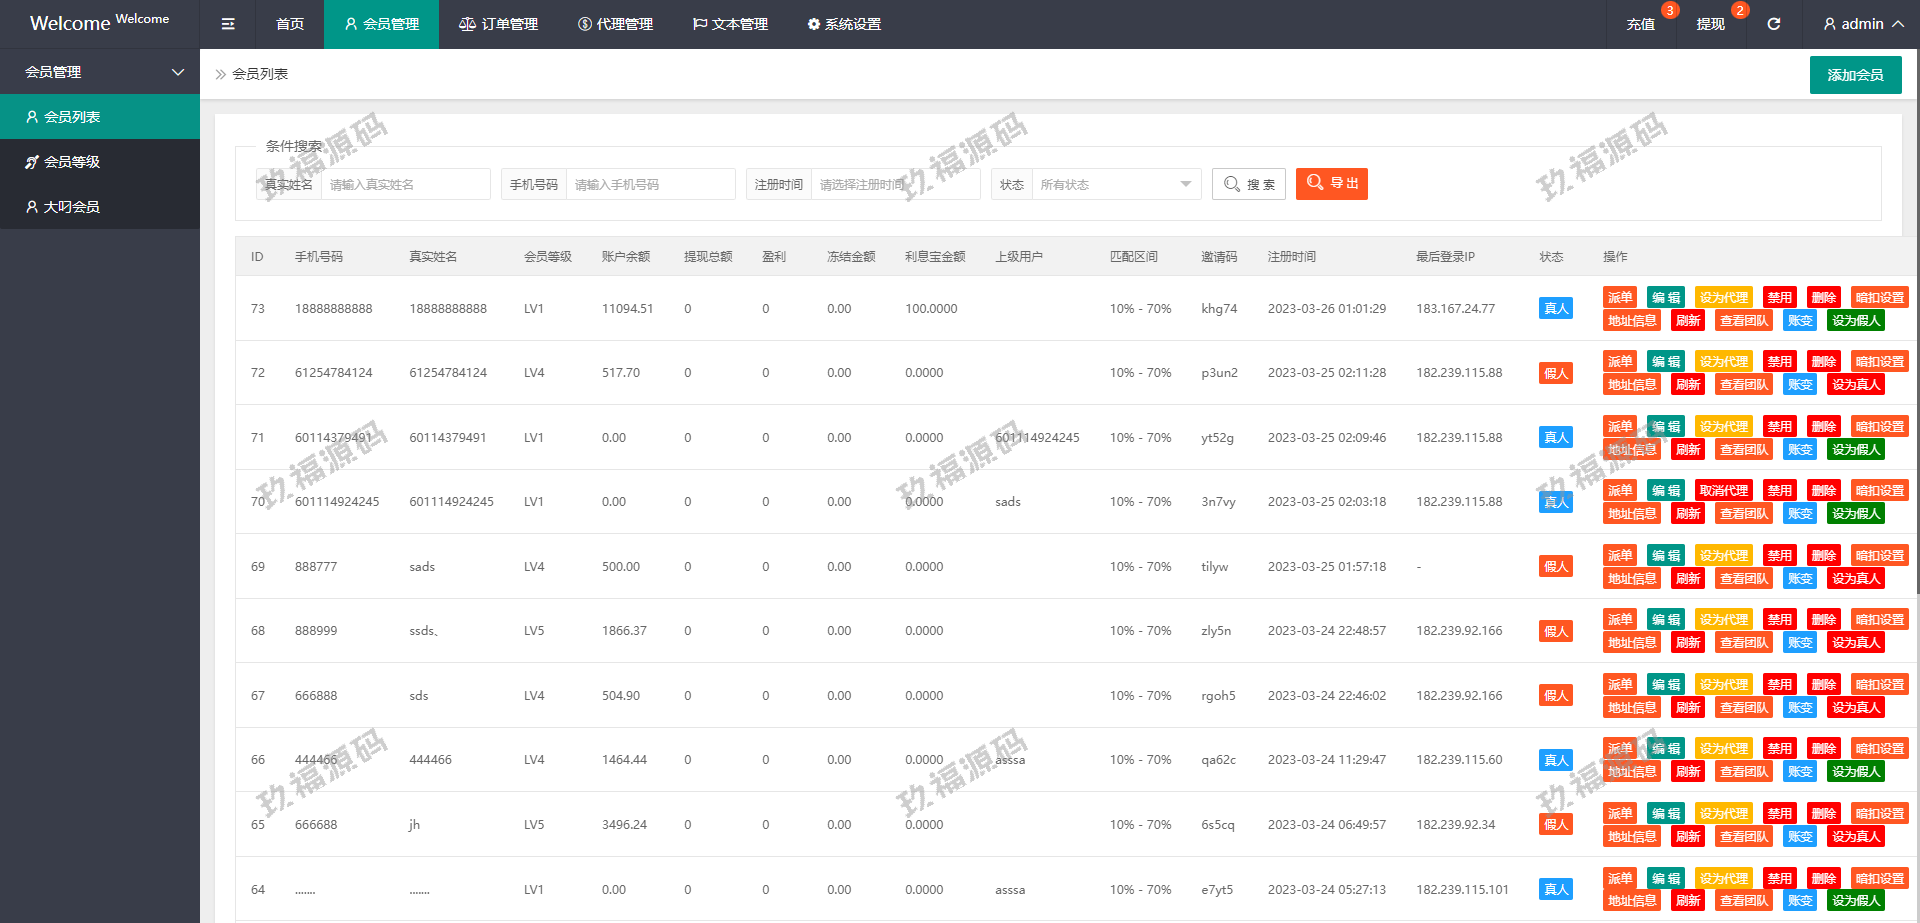Open the 系统设置 top menu
Image resolution: width=1920 pixels, height=923 pixels.
pyautogui.click(x=844, y=24)
